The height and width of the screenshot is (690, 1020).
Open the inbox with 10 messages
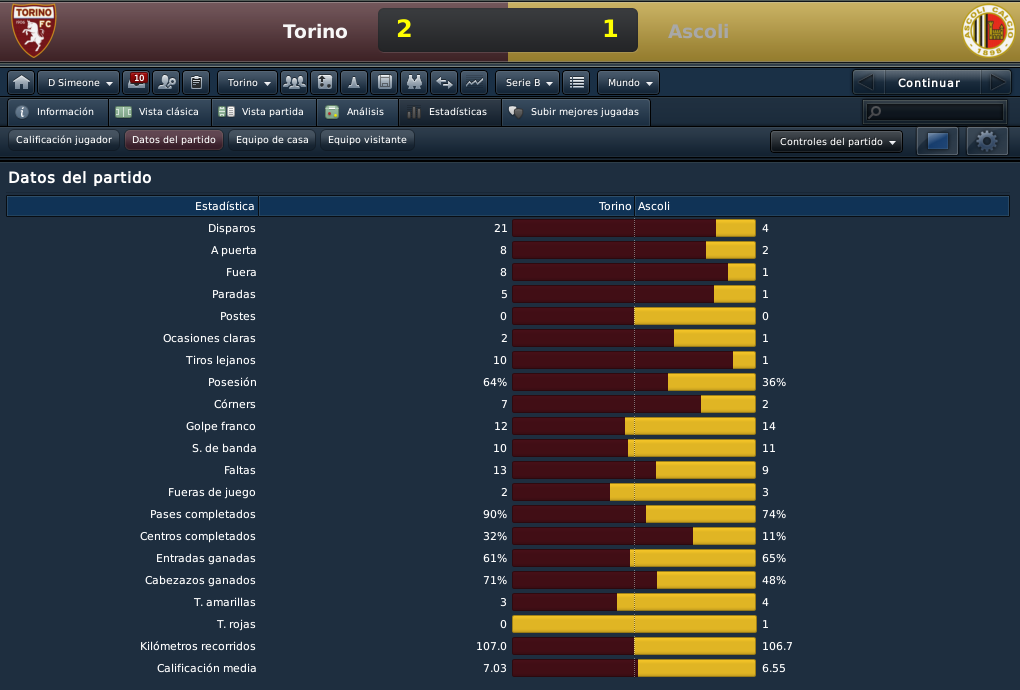[137, 83]
